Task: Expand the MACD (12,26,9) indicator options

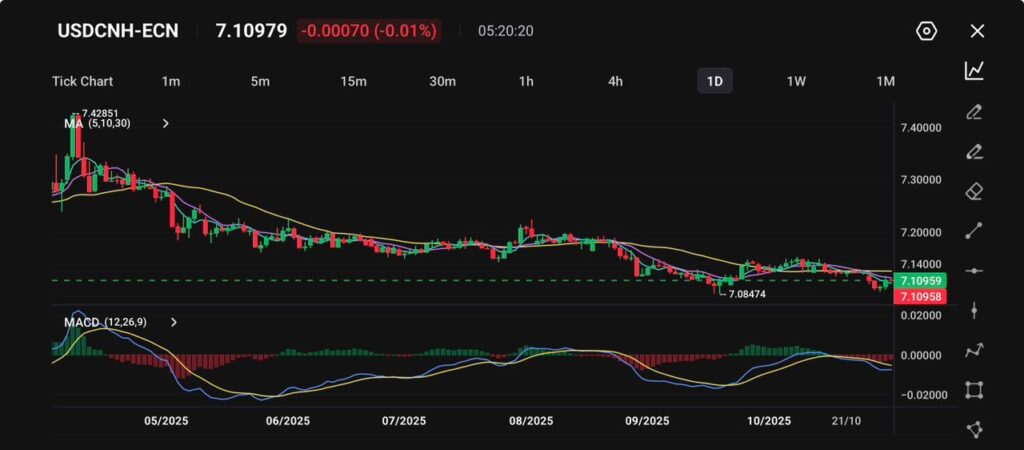Action: point(174,323)
